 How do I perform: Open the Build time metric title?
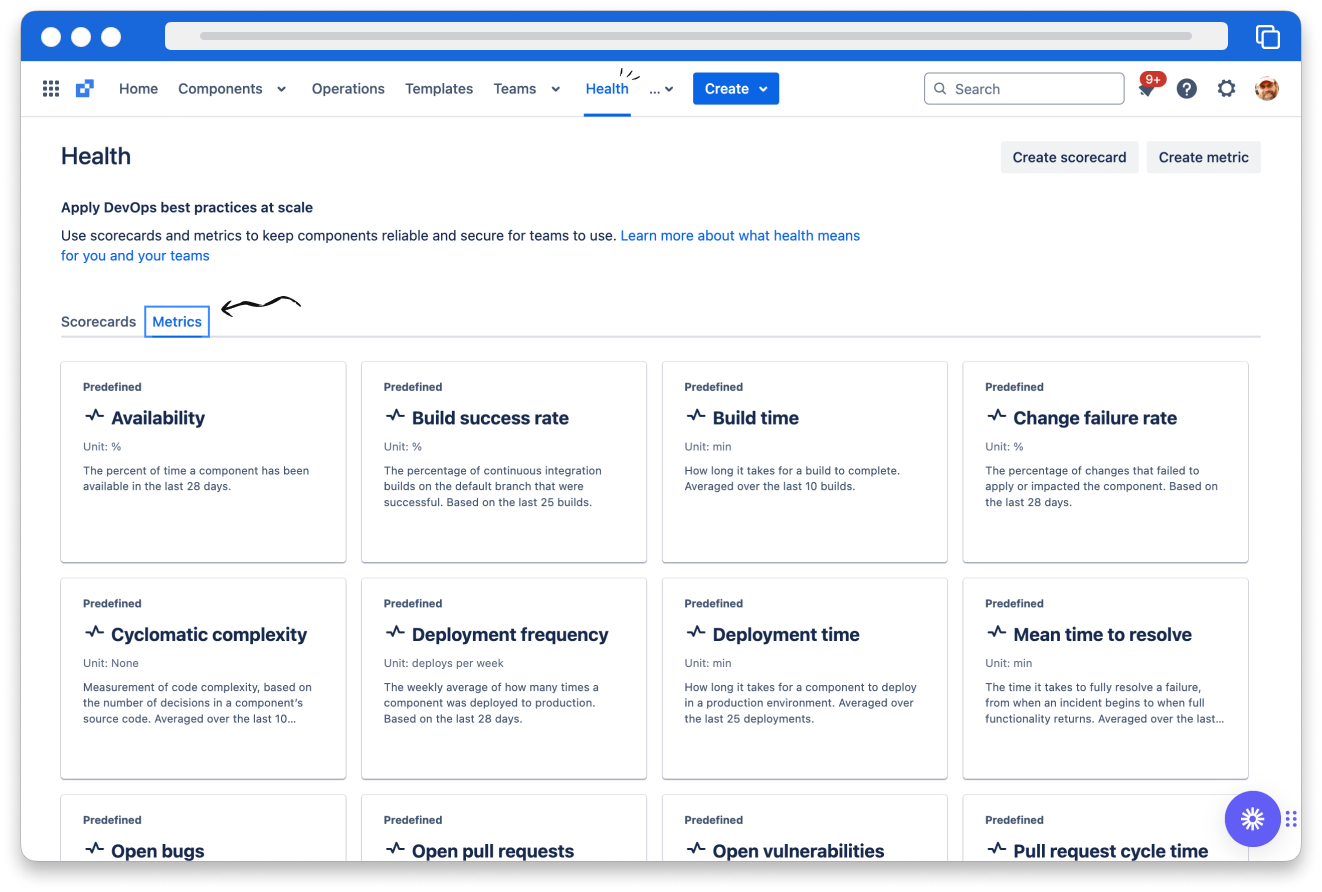coord(756,418)
